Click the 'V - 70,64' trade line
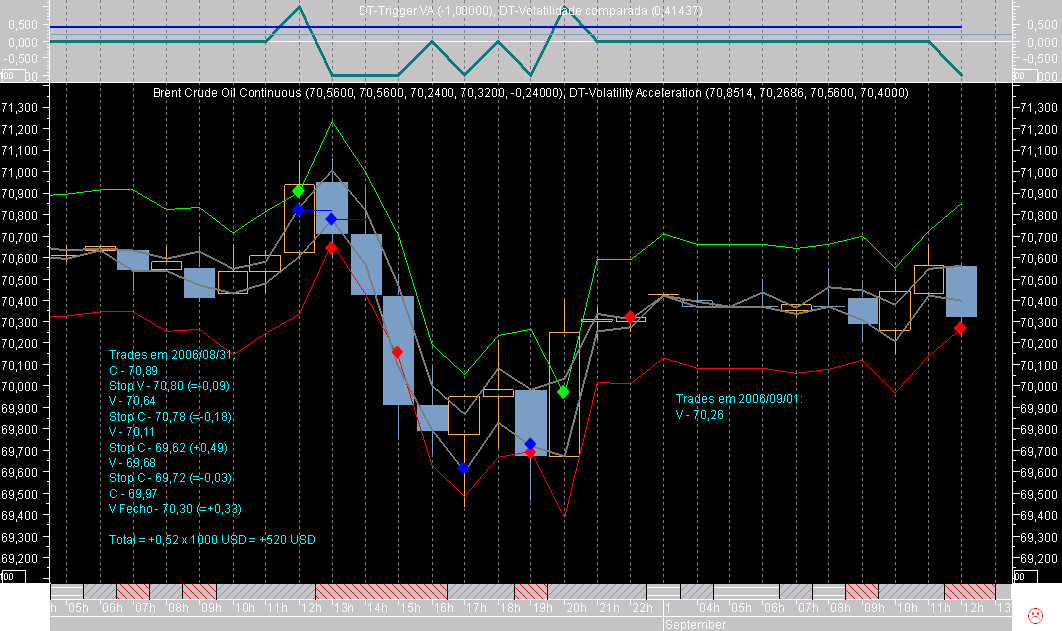The image size is (1062, 631). click(x=132, y=401)
